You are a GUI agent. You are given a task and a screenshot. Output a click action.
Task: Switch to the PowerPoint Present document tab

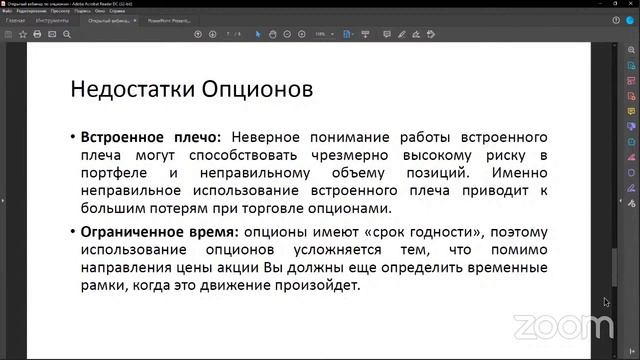click(169, 20)
